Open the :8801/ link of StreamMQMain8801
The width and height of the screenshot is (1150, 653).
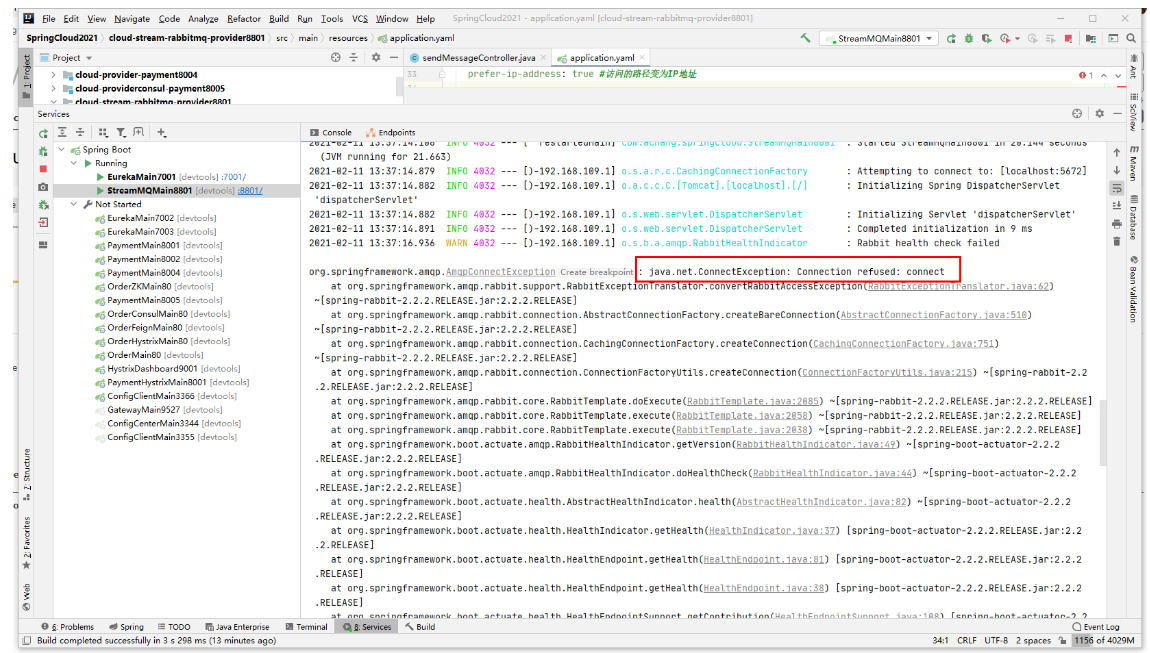(x=250, y=191)
